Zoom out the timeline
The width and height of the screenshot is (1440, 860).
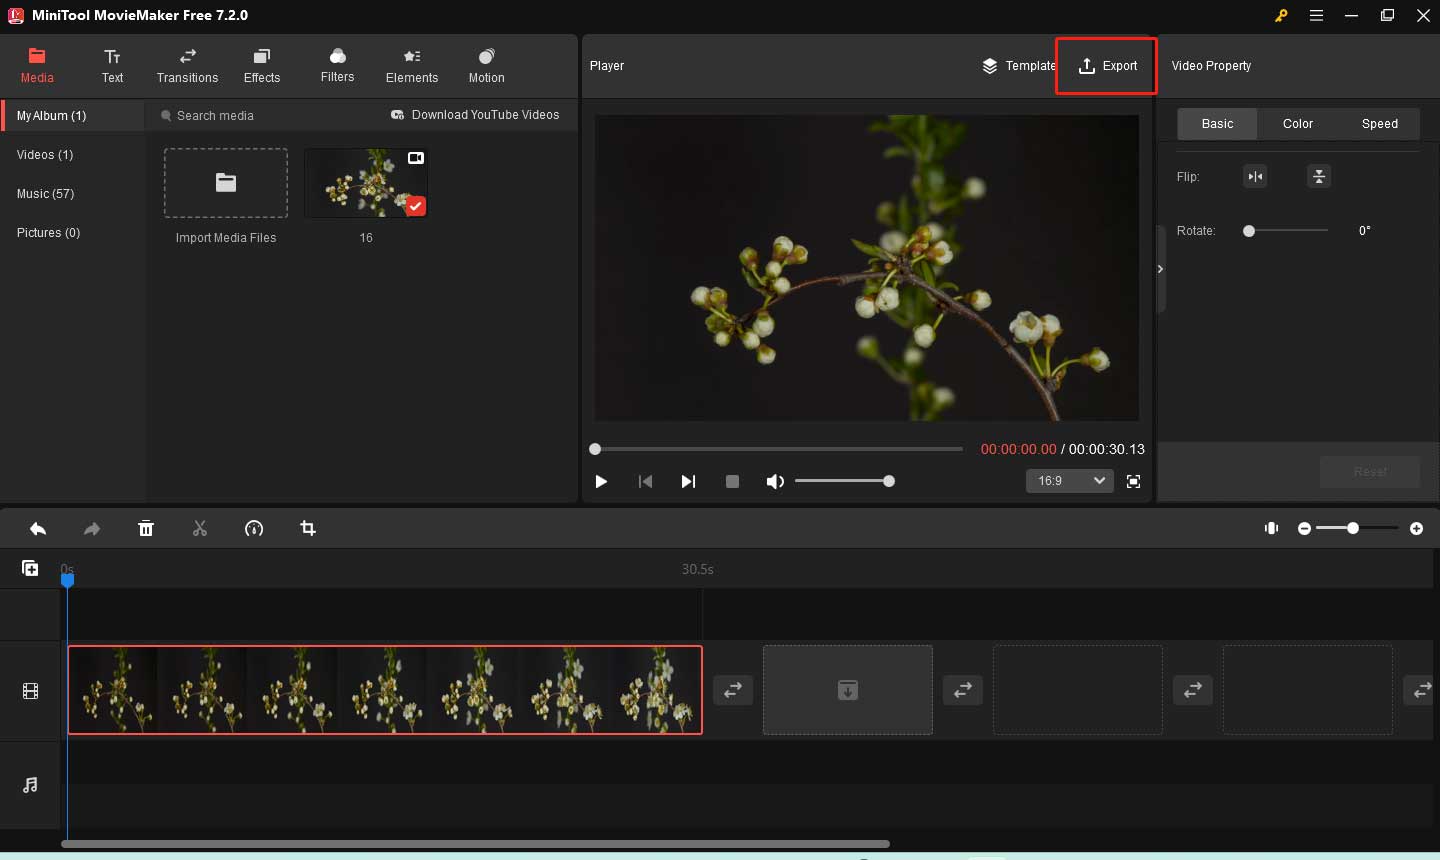1304,529
